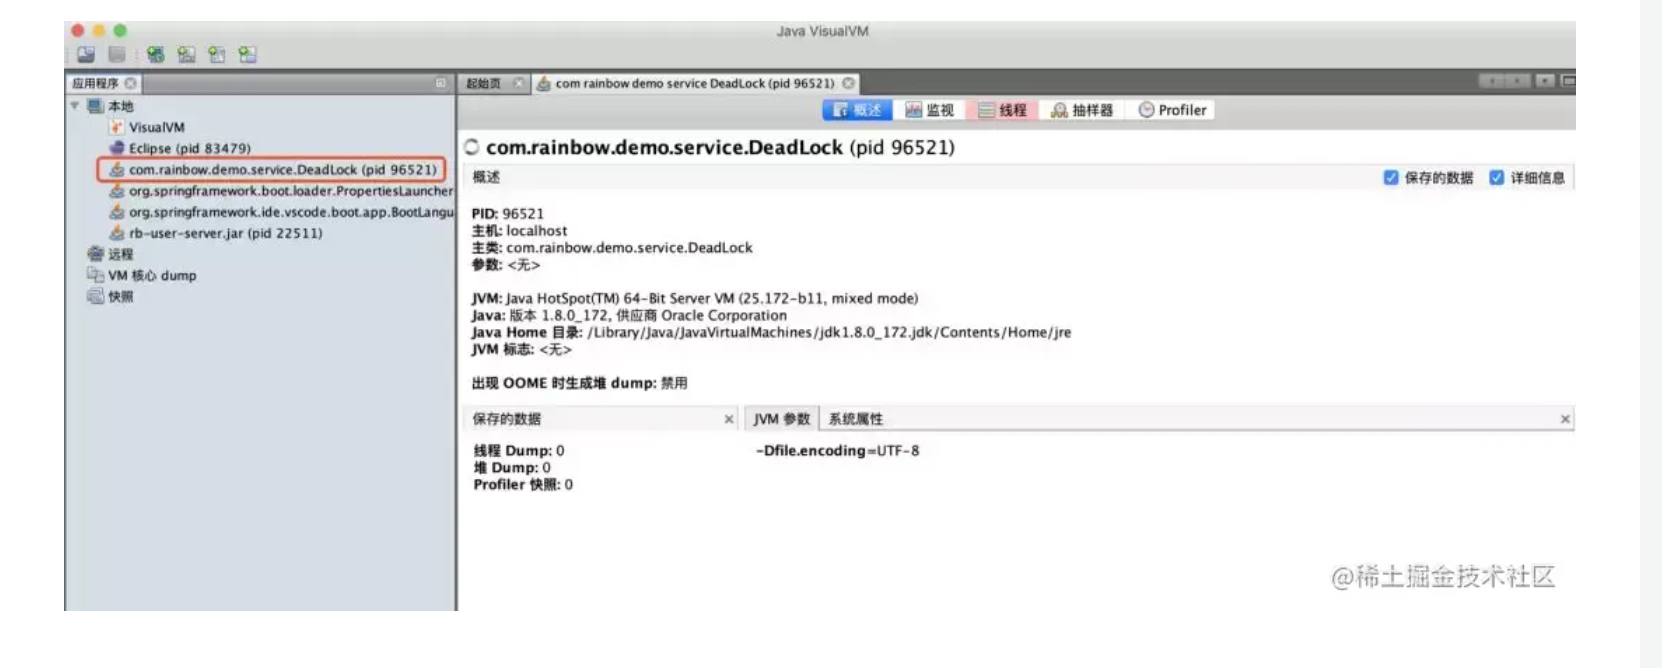This screenshot has height=668, width=1662.
Task: Open the 抽样器 sampler view
Action: tap(1082, 110)
